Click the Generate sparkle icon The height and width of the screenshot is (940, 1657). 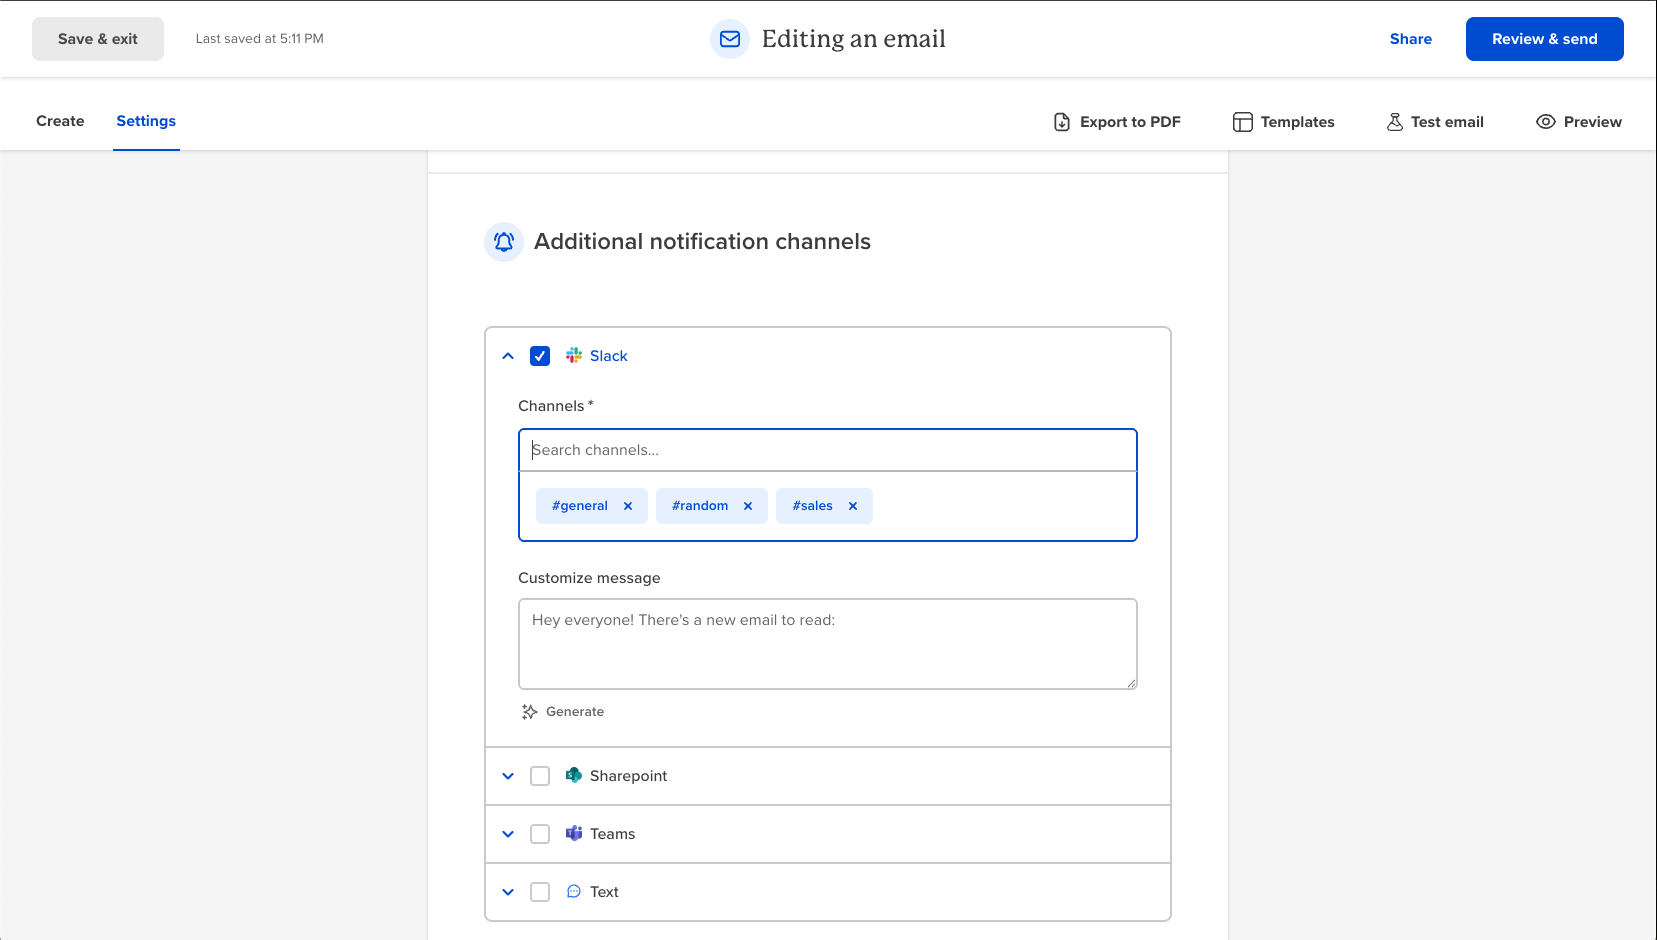pyautogui.click(x=530, y=712)
